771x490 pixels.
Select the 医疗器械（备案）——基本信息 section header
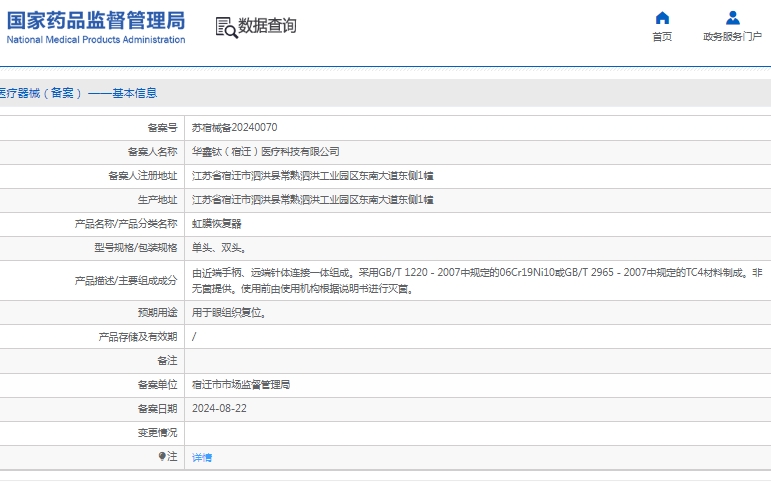click(78, 93)
